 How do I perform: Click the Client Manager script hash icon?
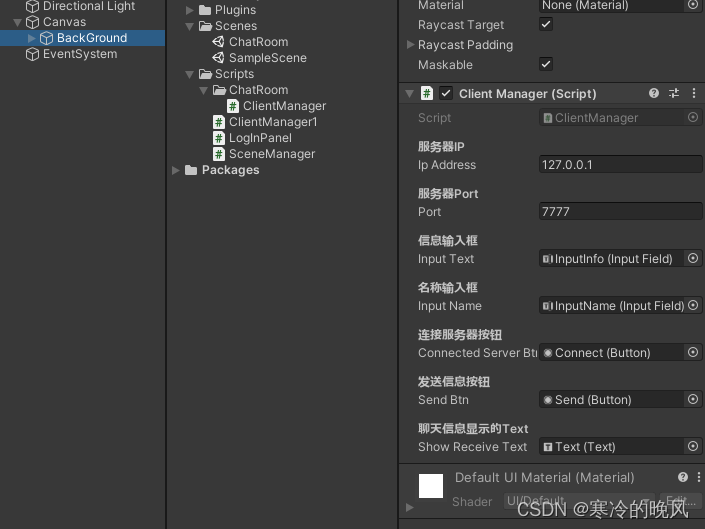[x=427, y=93]
